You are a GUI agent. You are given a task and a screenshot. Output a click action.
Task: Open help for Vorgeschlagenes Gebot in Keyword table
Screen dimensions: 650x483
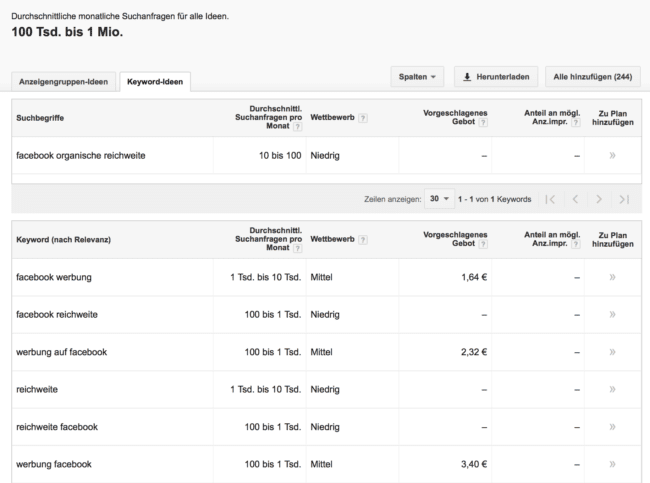pos(483,244)
